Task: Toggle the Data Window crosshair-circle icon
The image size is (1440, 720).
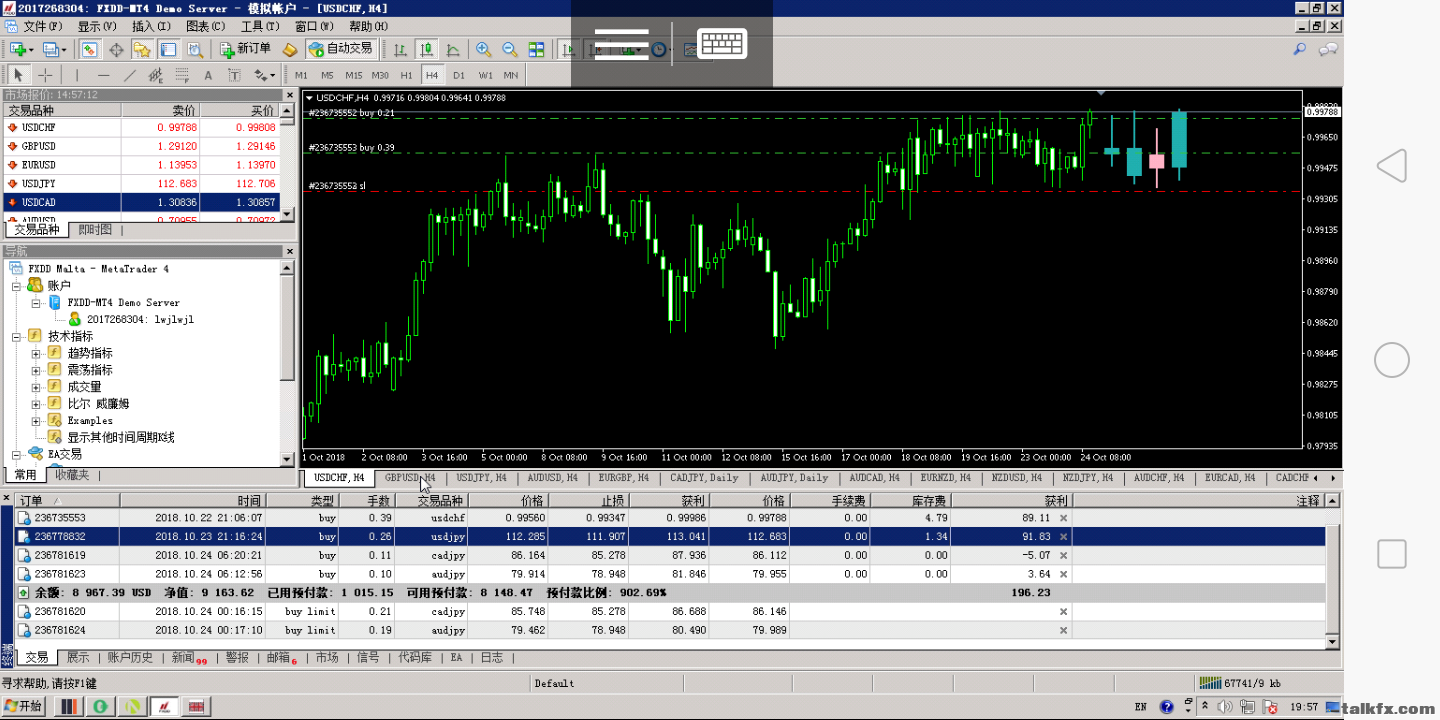Action: (x=116, y=49)
